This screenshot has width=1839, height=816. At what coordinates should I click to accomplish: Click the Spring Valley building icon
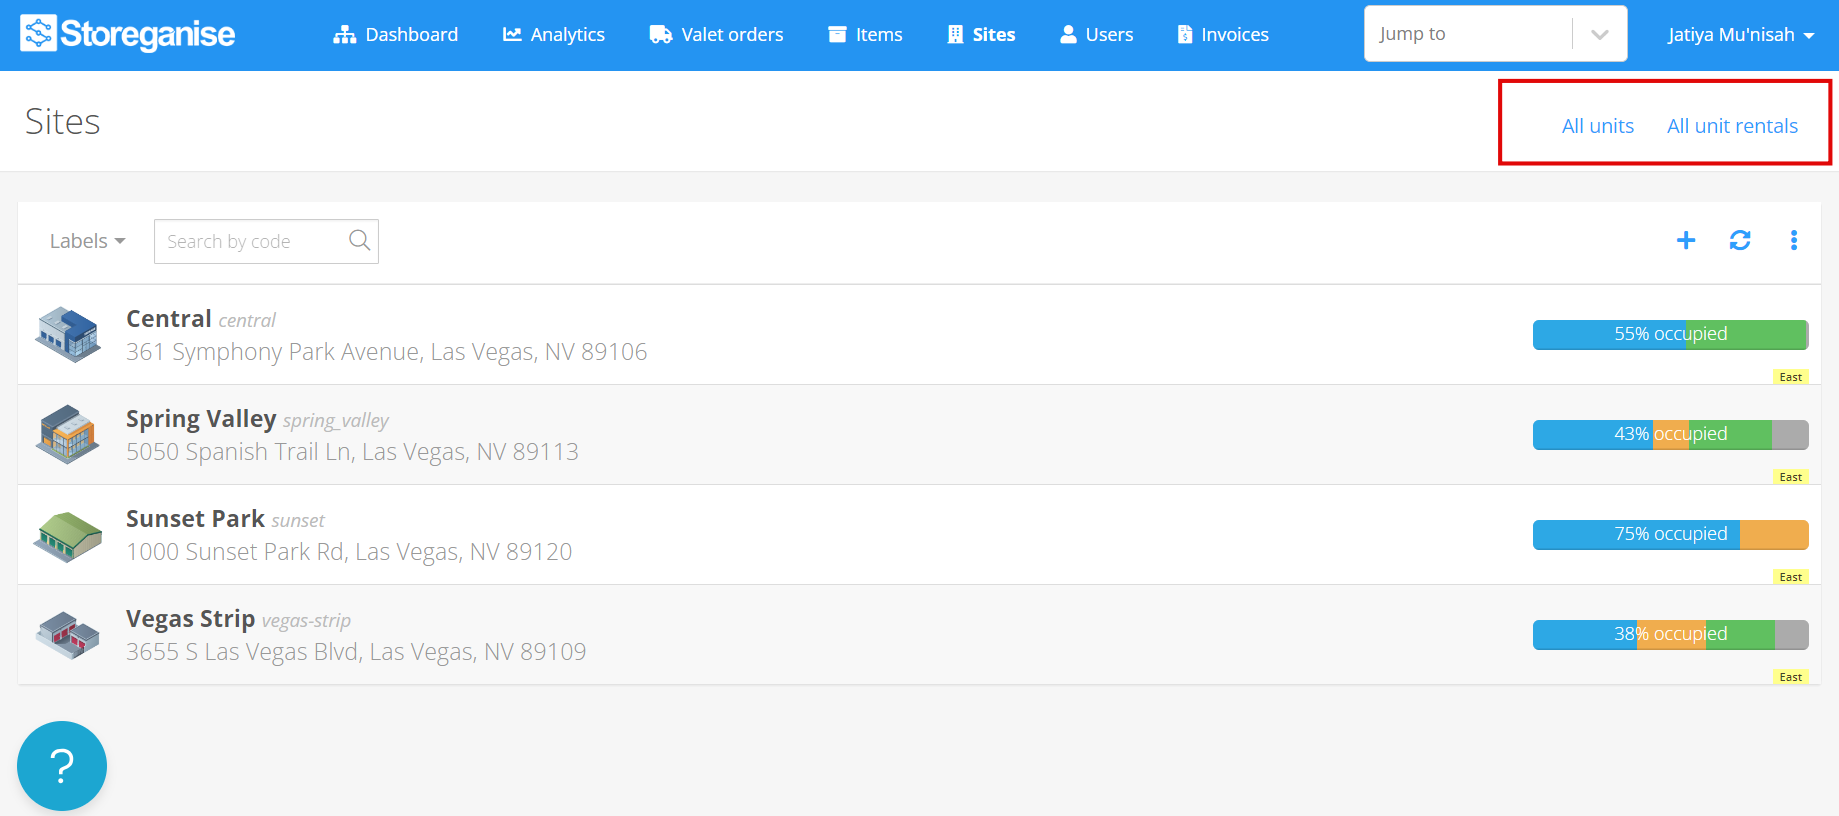(68, 434)
